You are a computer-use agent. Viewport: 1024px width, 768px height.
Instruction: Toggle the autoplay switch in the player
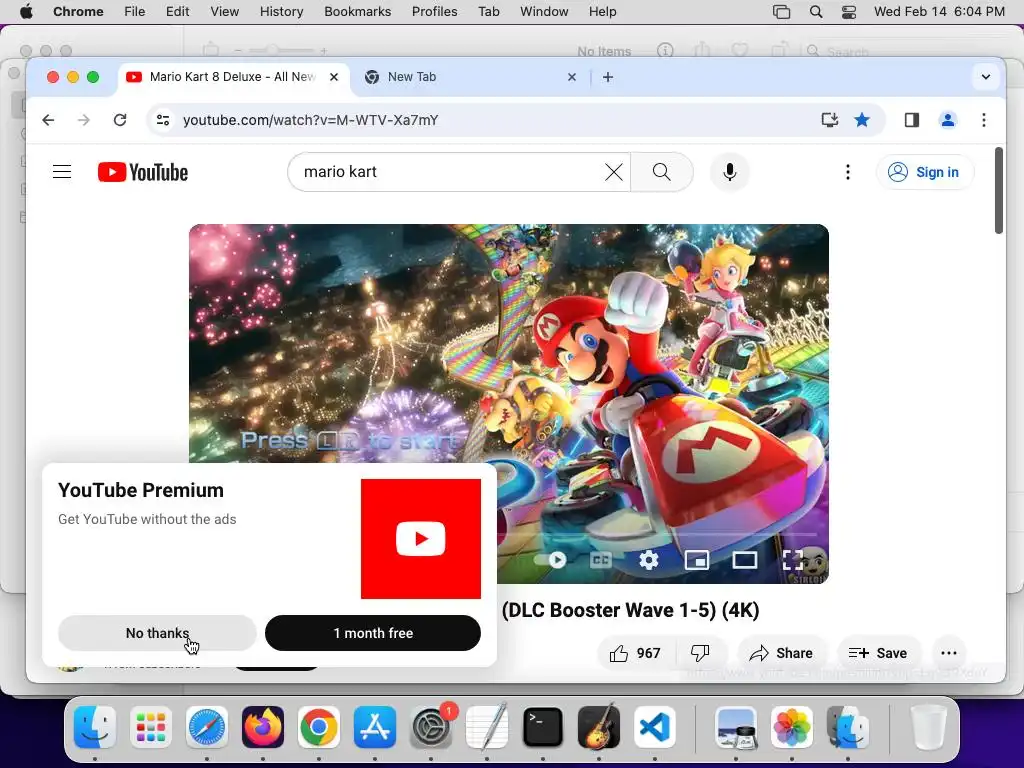tap(550, 560)
